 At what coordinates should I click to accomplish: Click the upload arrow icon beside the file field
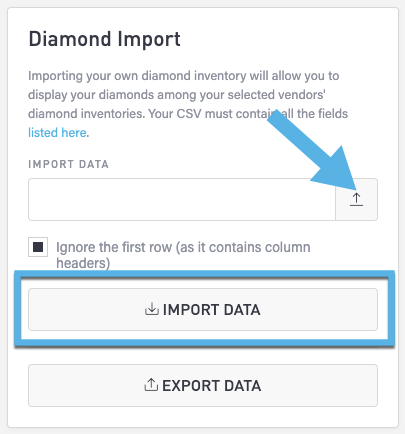356,199
